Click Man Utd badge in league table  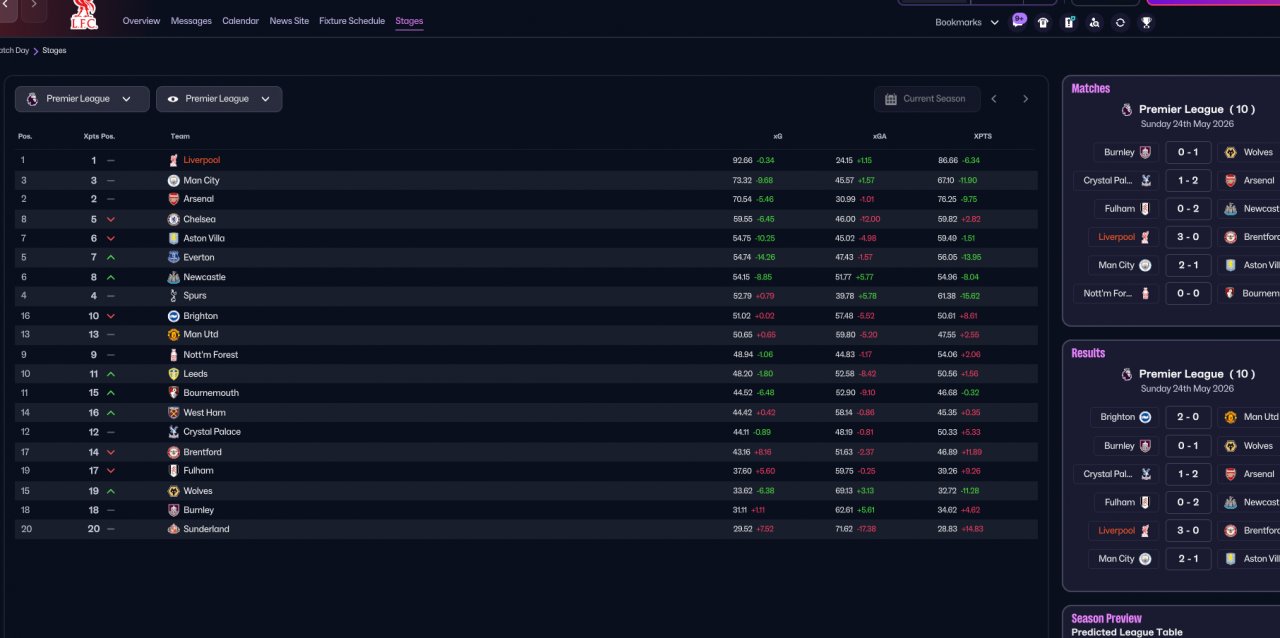point(173,335)
